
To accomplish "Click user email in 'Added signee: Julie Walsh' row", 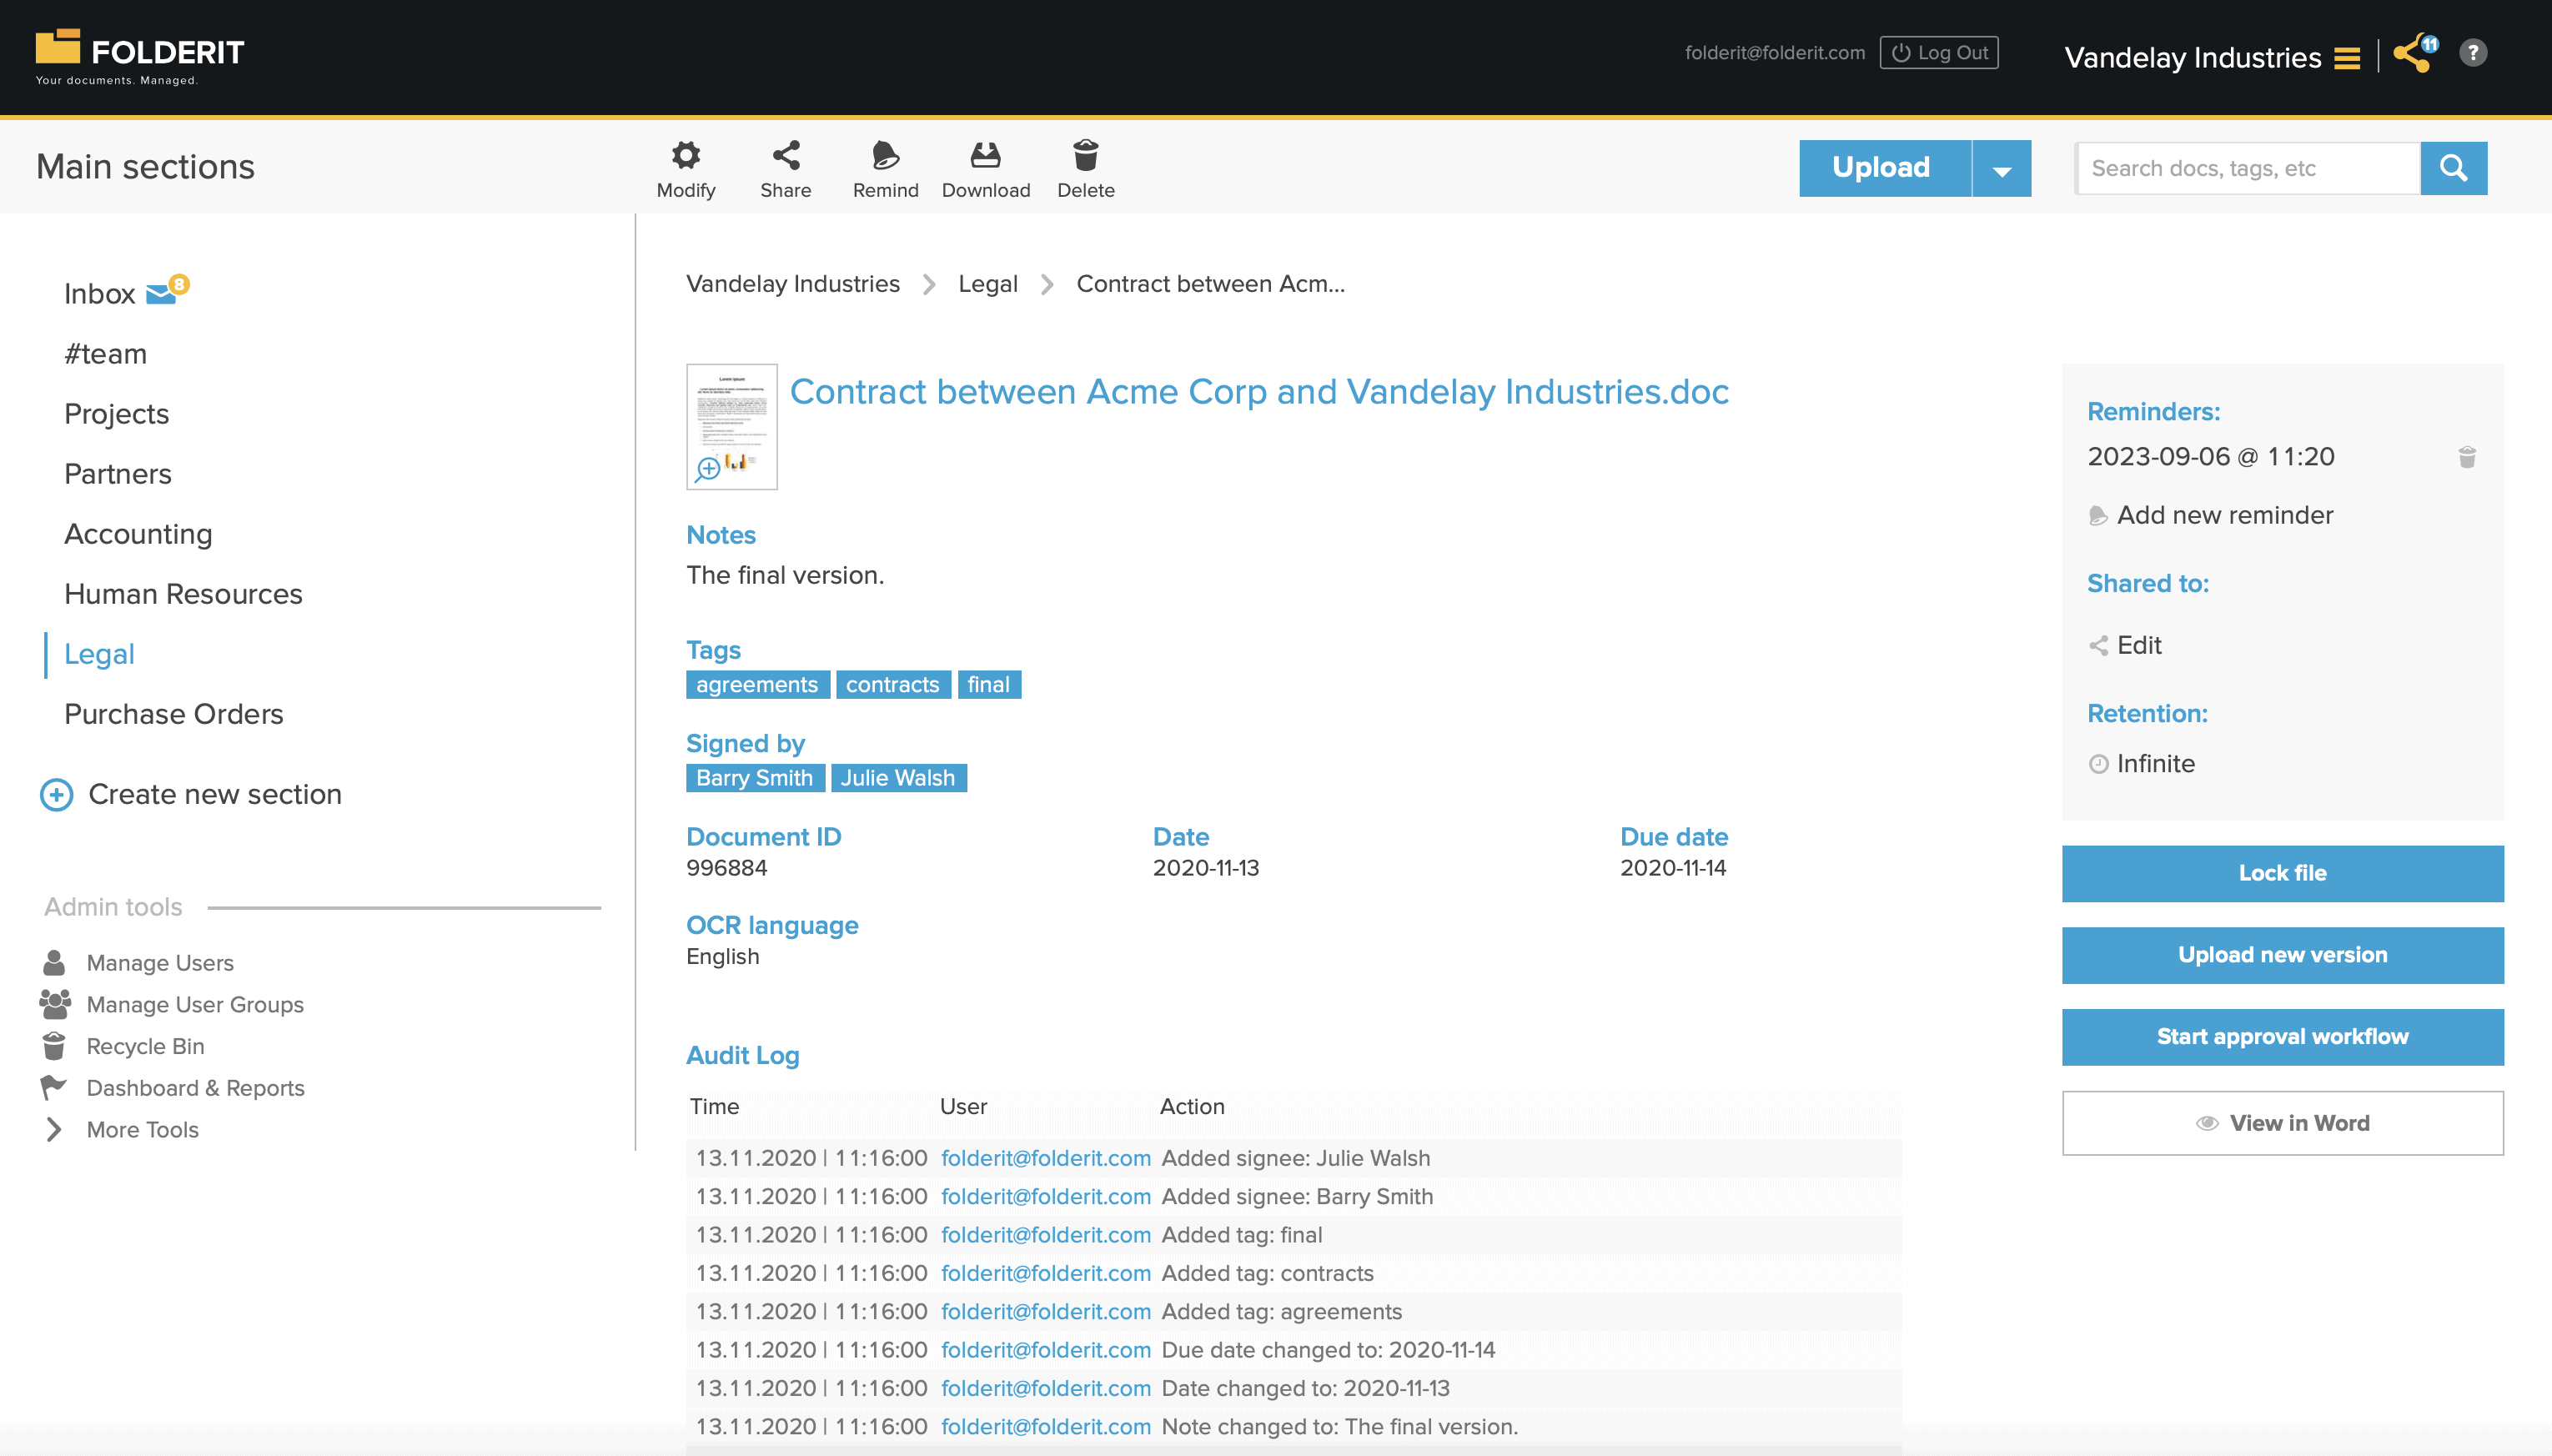I will 1045,1158.
